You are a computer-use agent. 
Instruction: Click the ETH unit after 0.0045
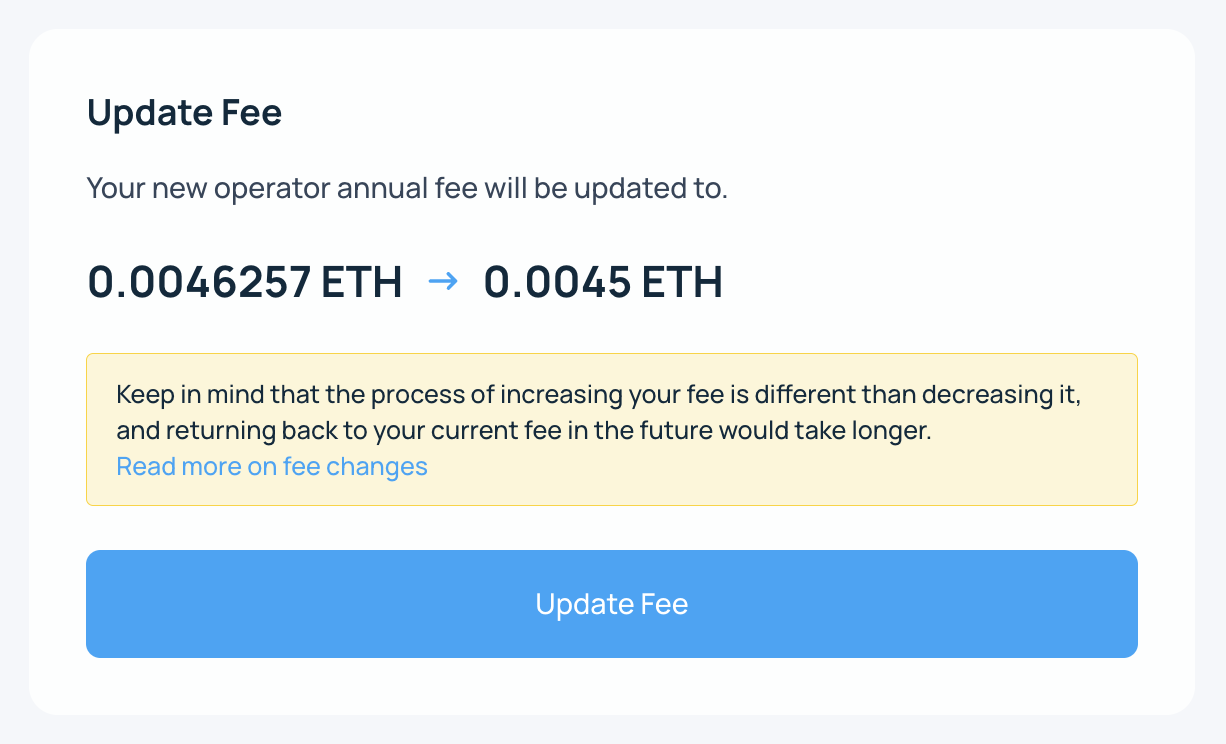[682, 282]
